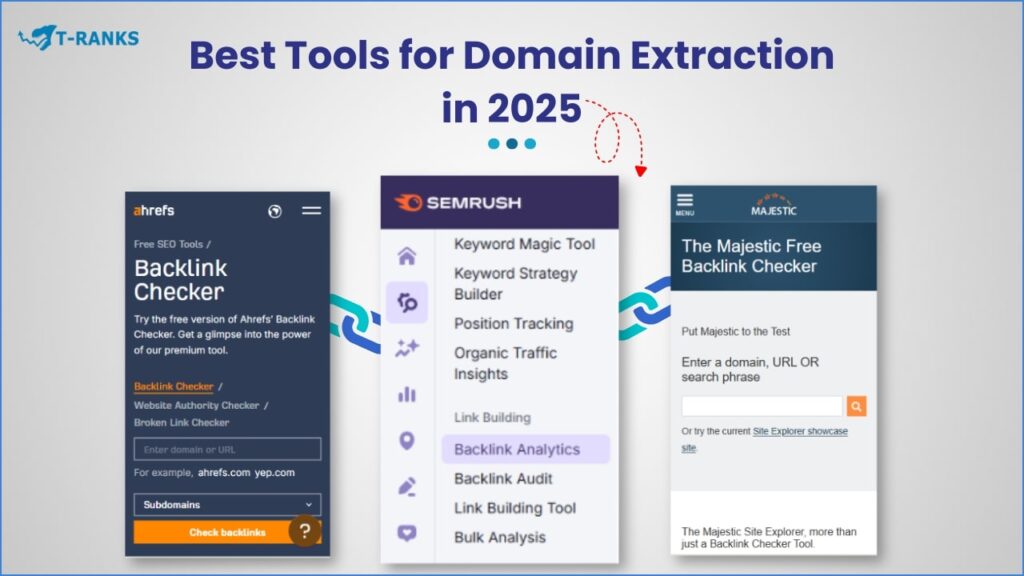Screen dimensions: 1024x576
Task: Click the sparkle stars icon in Semrush sidebar
Action: tap(406, 348)
